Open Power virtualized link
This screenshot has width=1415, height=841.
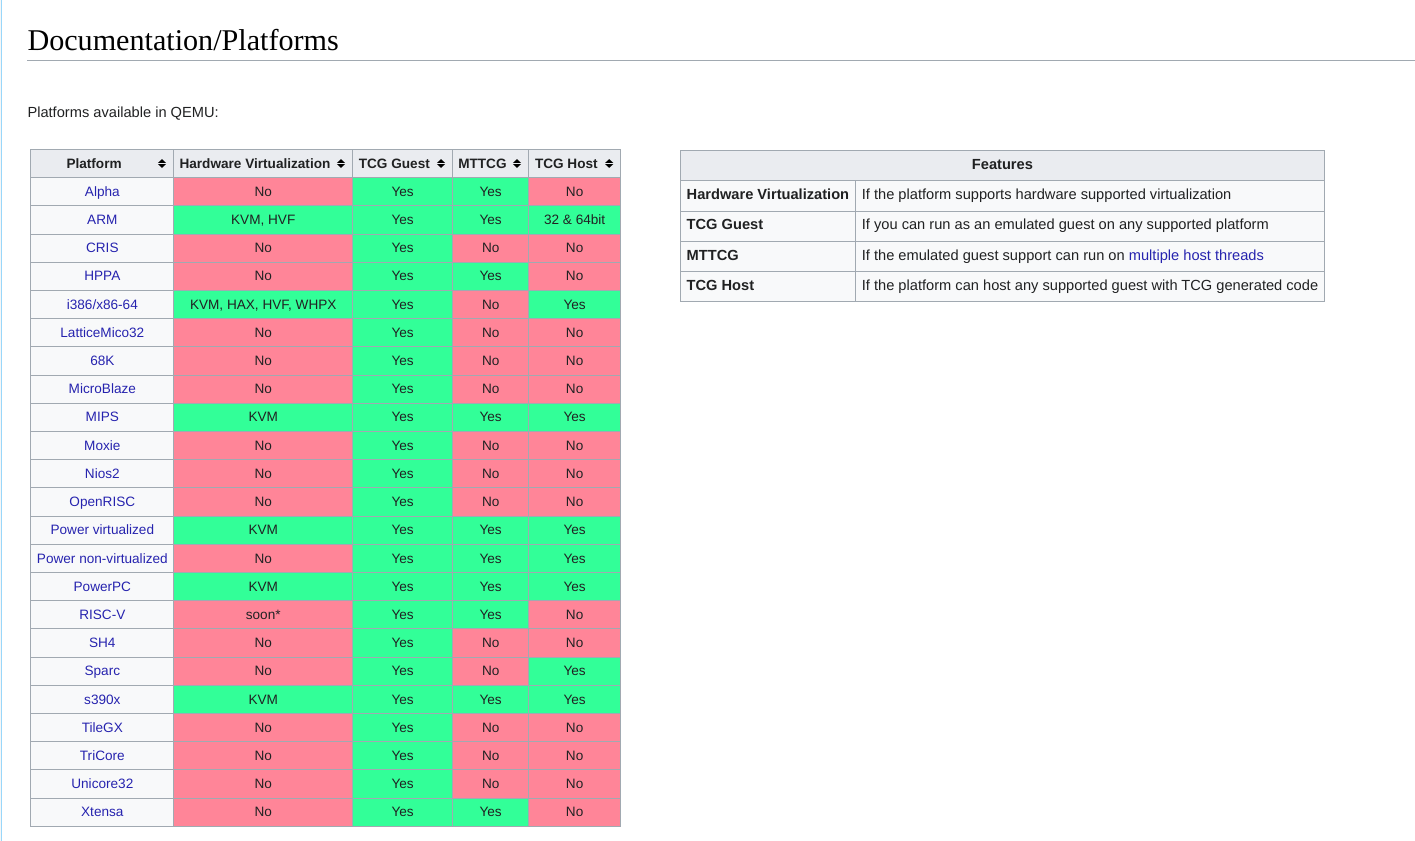point(102,530)
